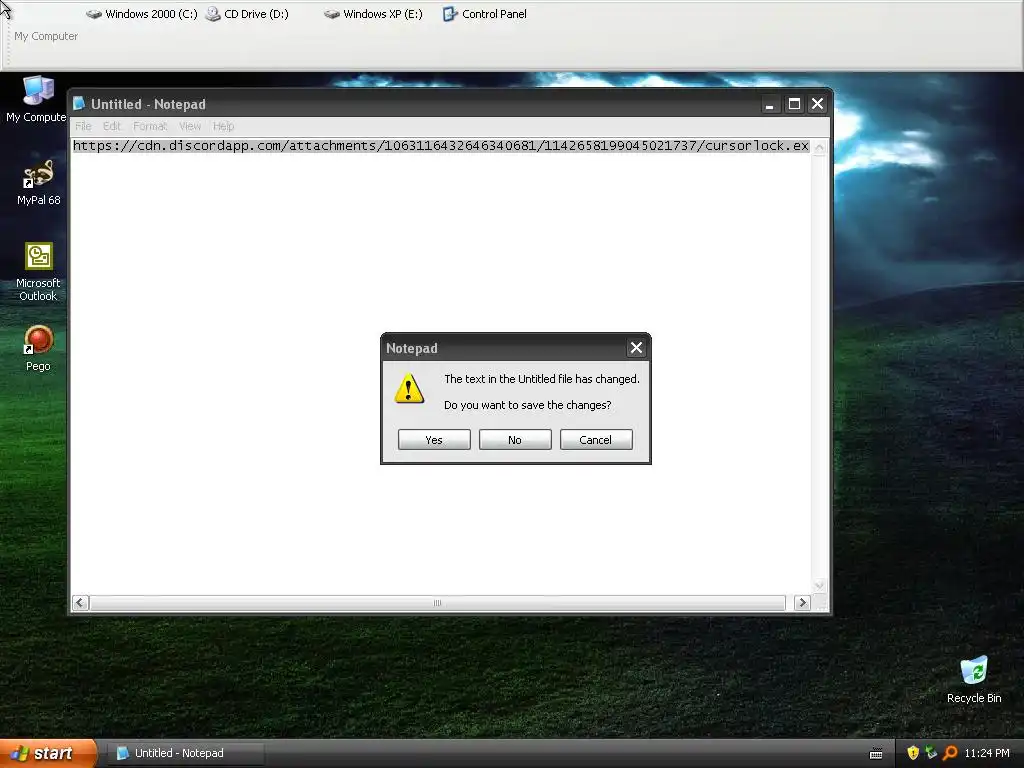Click the yellow warning icon in the dialog
This screenshot has height=768, width=1024.
click(x=409, y=389)
